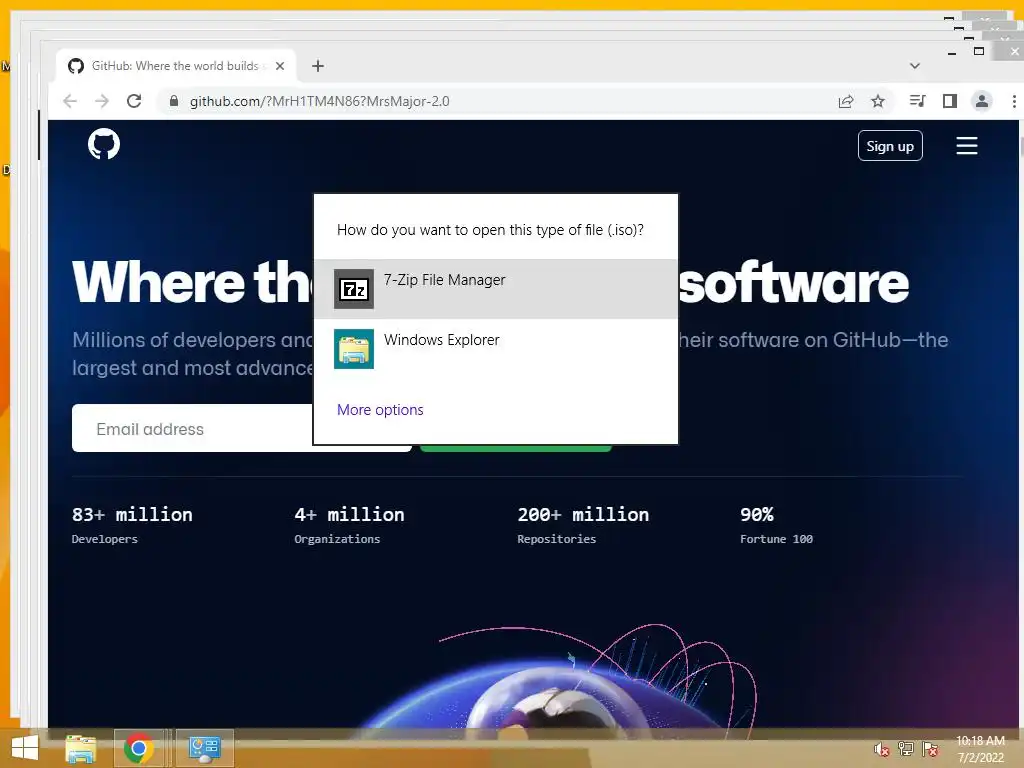Click the '200+ million' repositories statistic
Screen dimensions: 1024x768
coord(583,514)
